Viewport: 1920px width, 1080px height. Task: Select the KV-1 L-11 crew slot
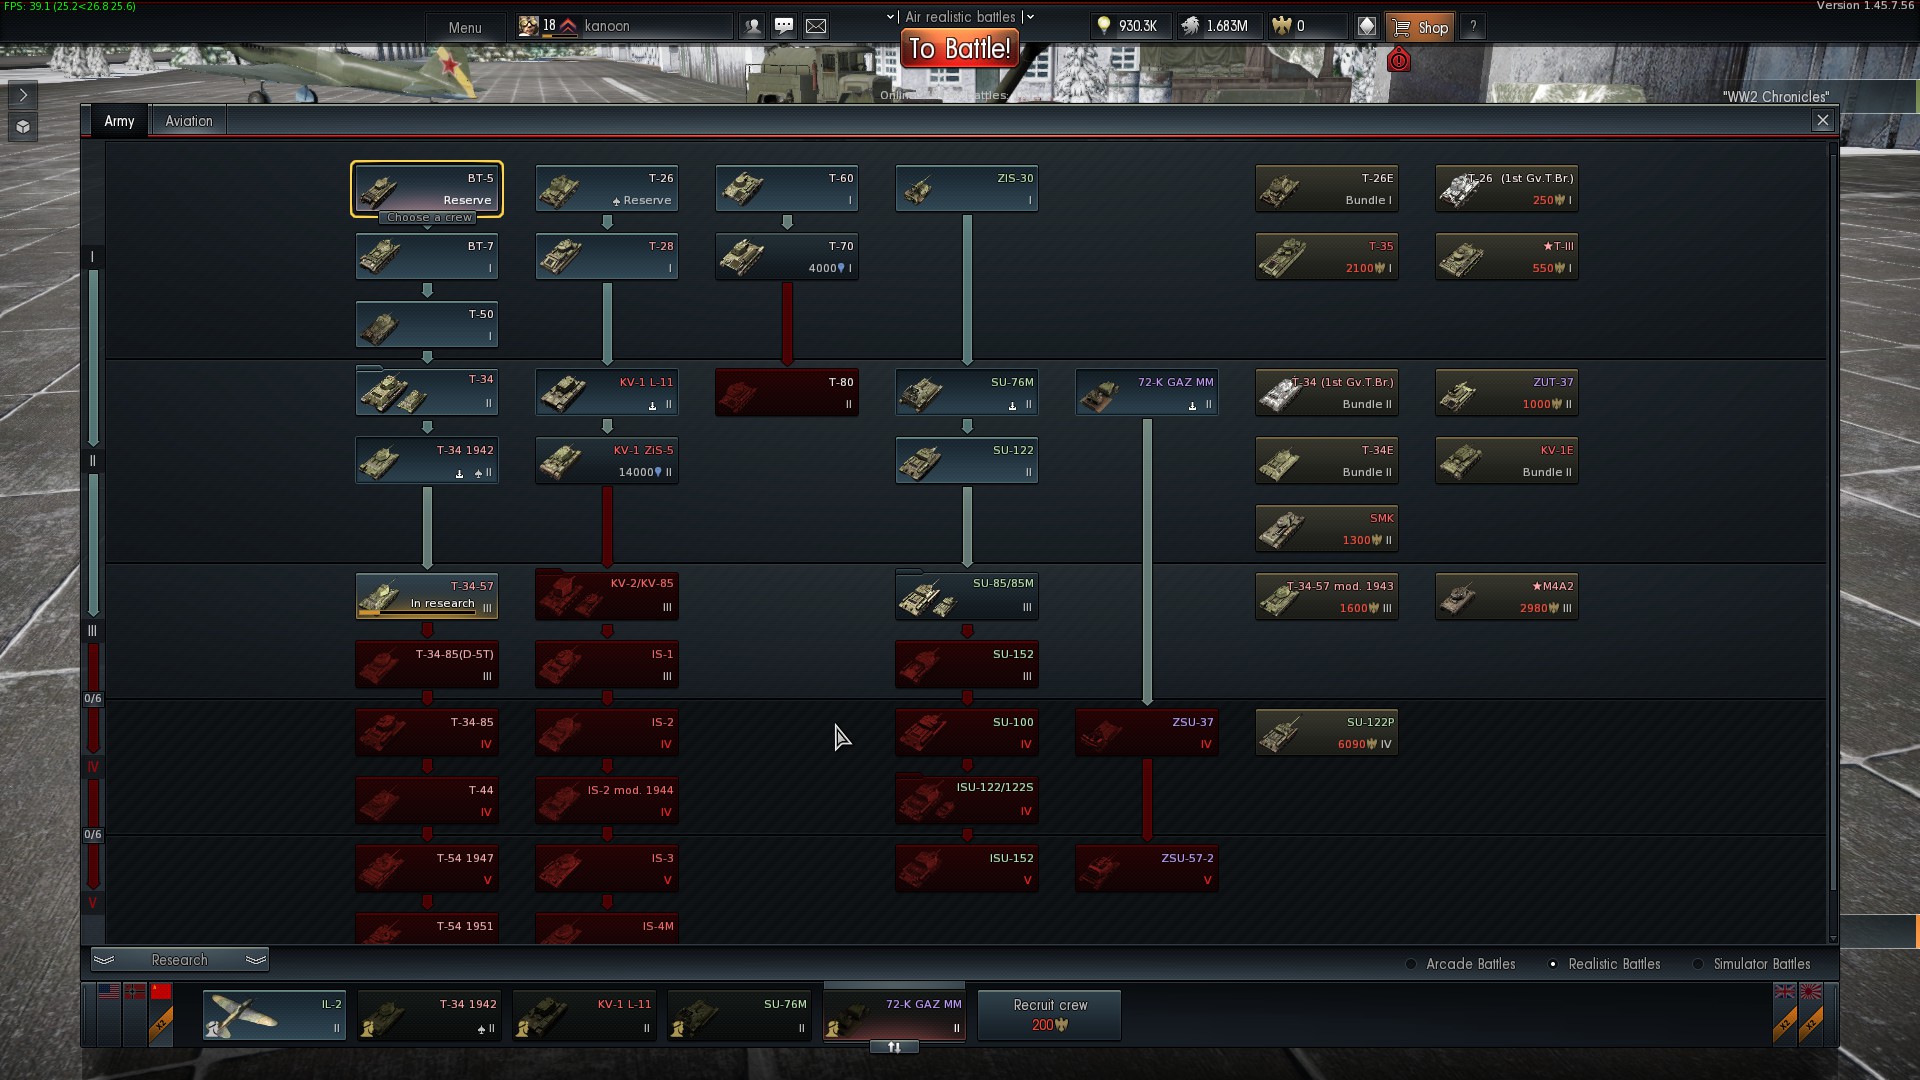click(x=584, y=1015)
